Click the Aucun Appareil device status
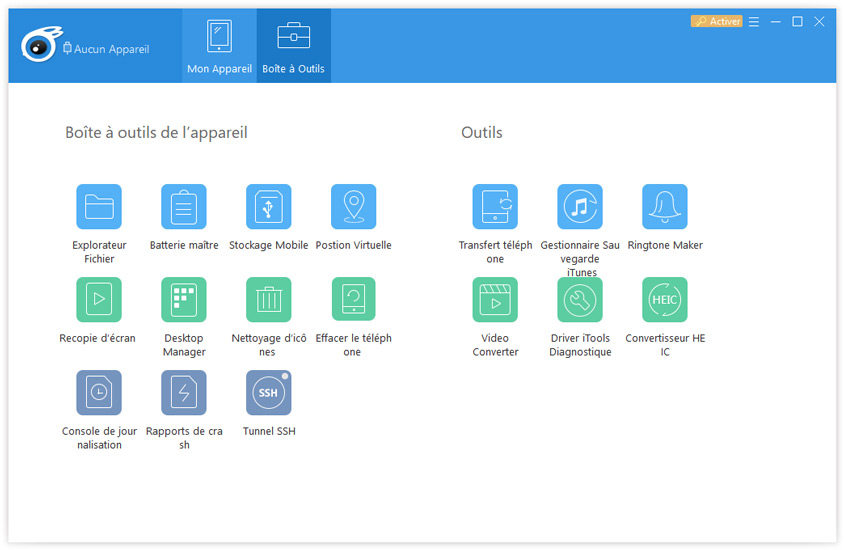Screen dimensions: 844x550 click(x=106, y=49)
